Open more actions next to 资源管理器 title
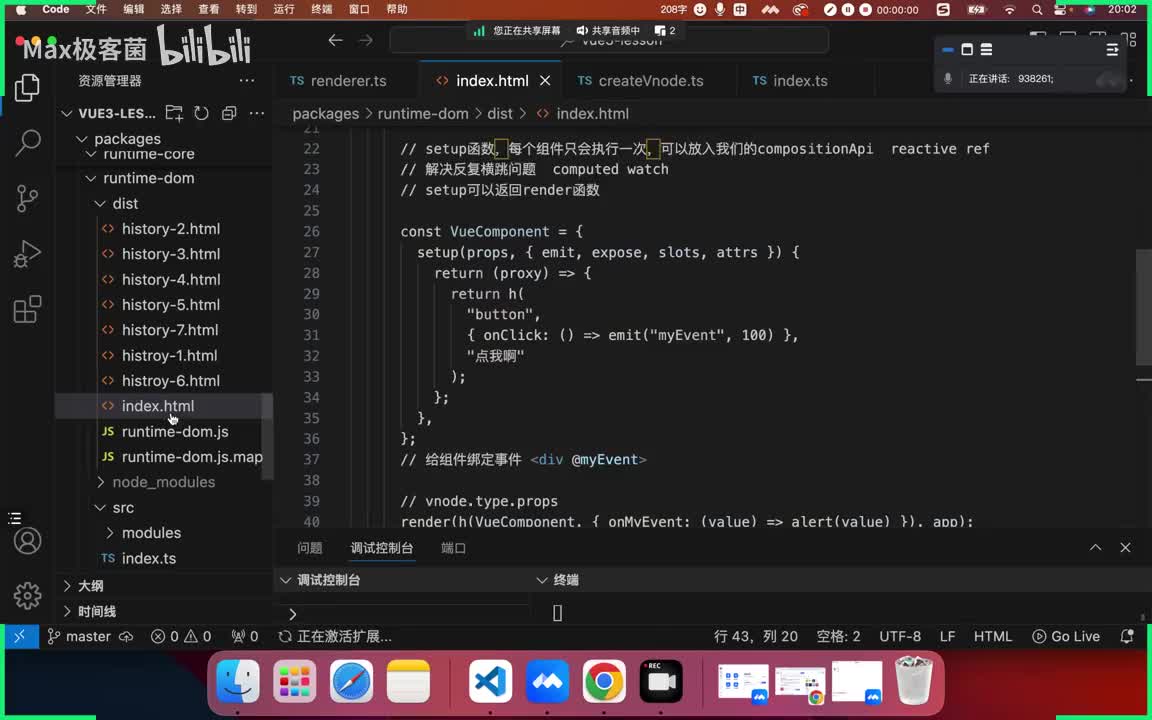The width and height of the screenshot is (1152, 720). point(247,81)
